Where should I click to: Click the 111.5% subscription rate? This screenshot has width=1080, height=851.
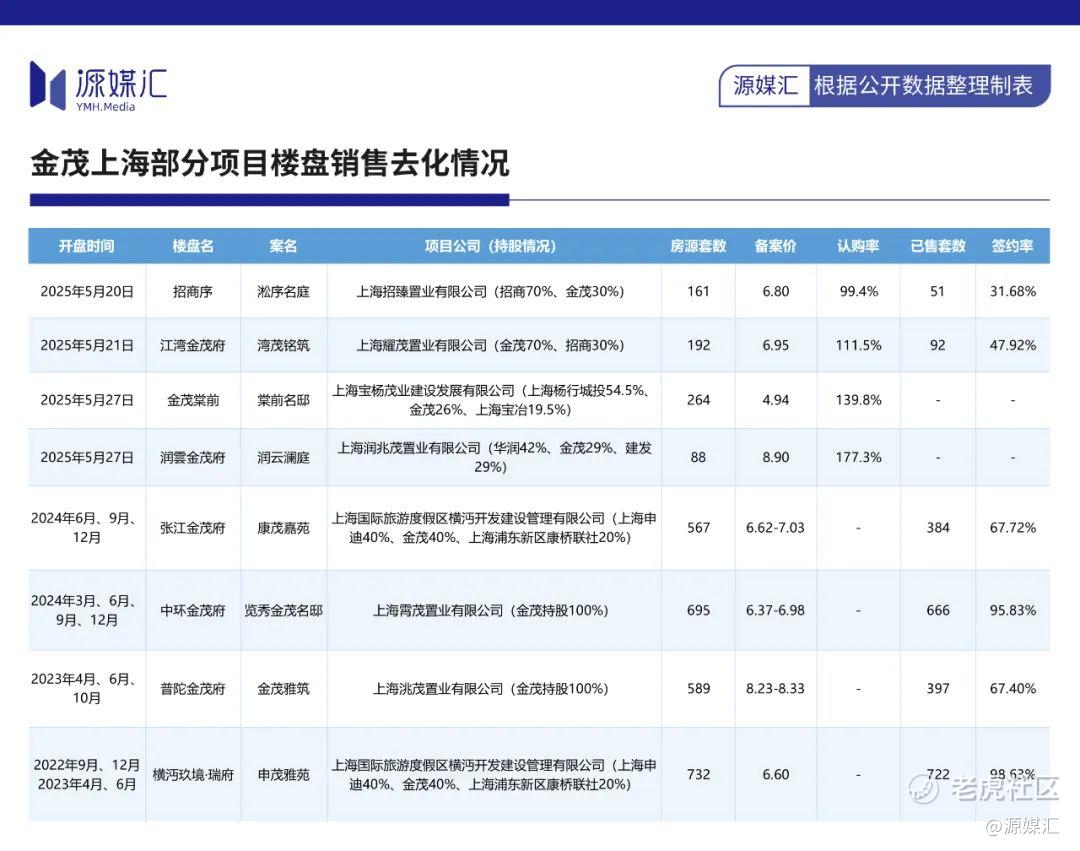858,345
